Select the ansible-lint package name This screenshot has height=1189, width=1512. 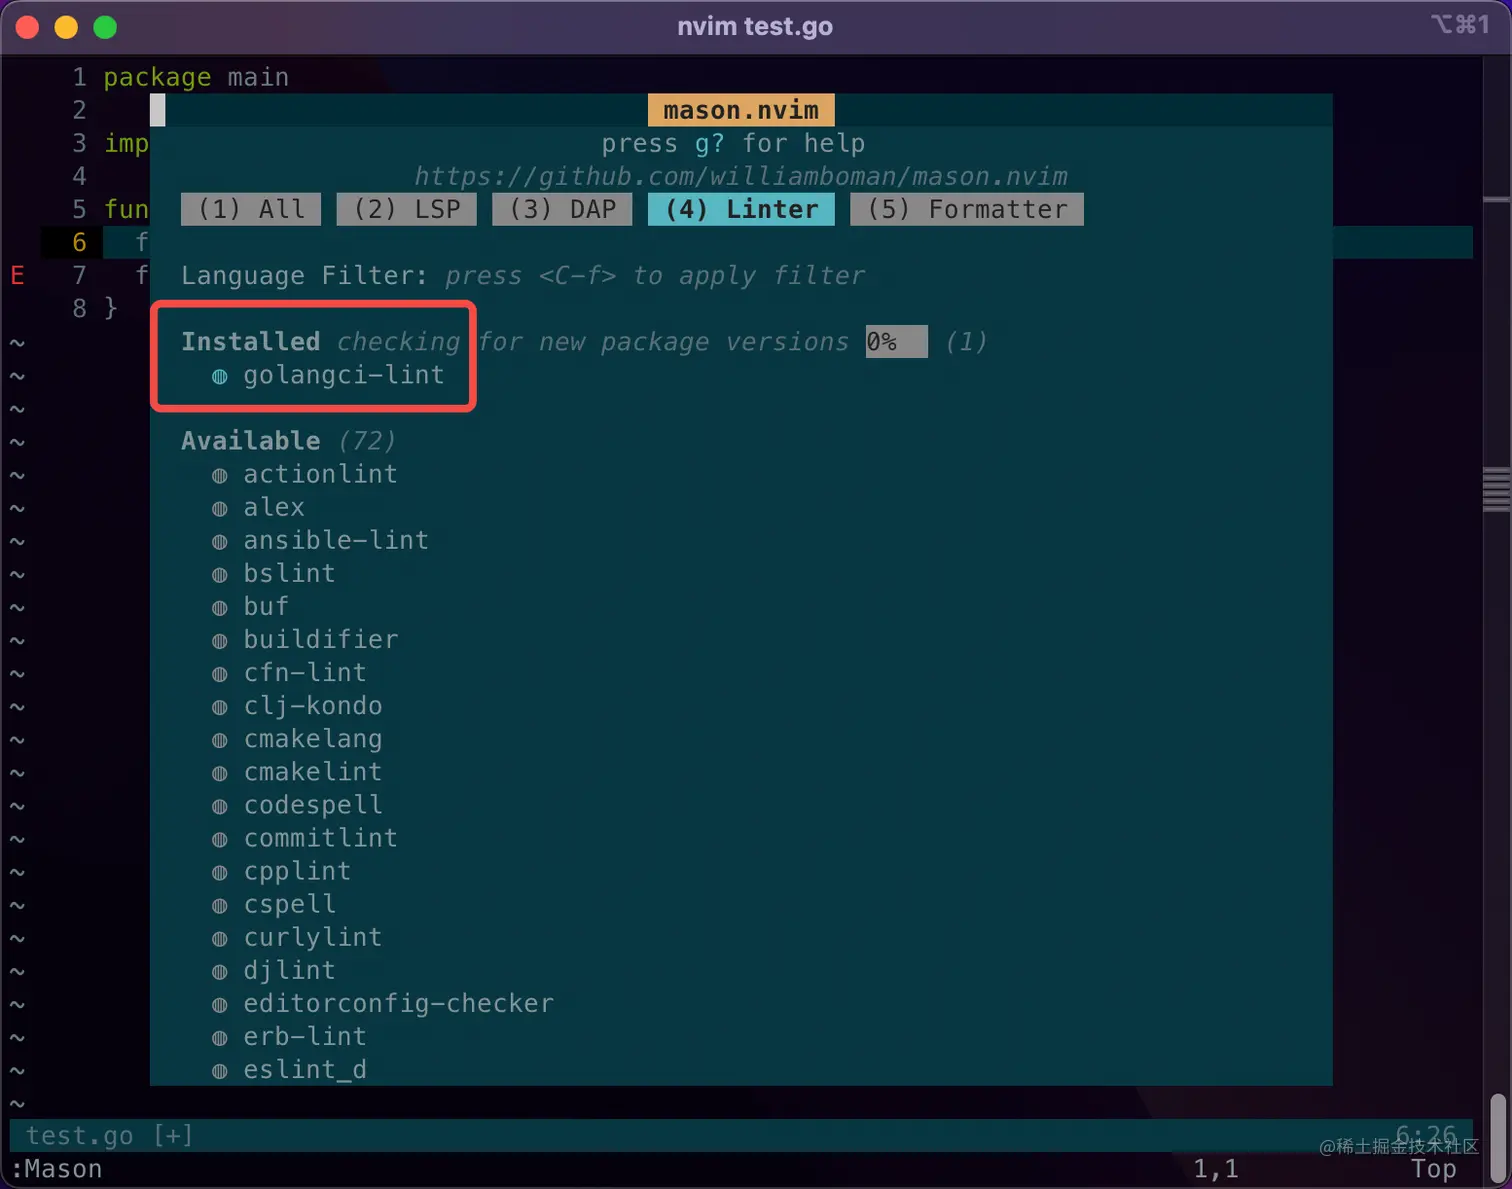[336, 540]
